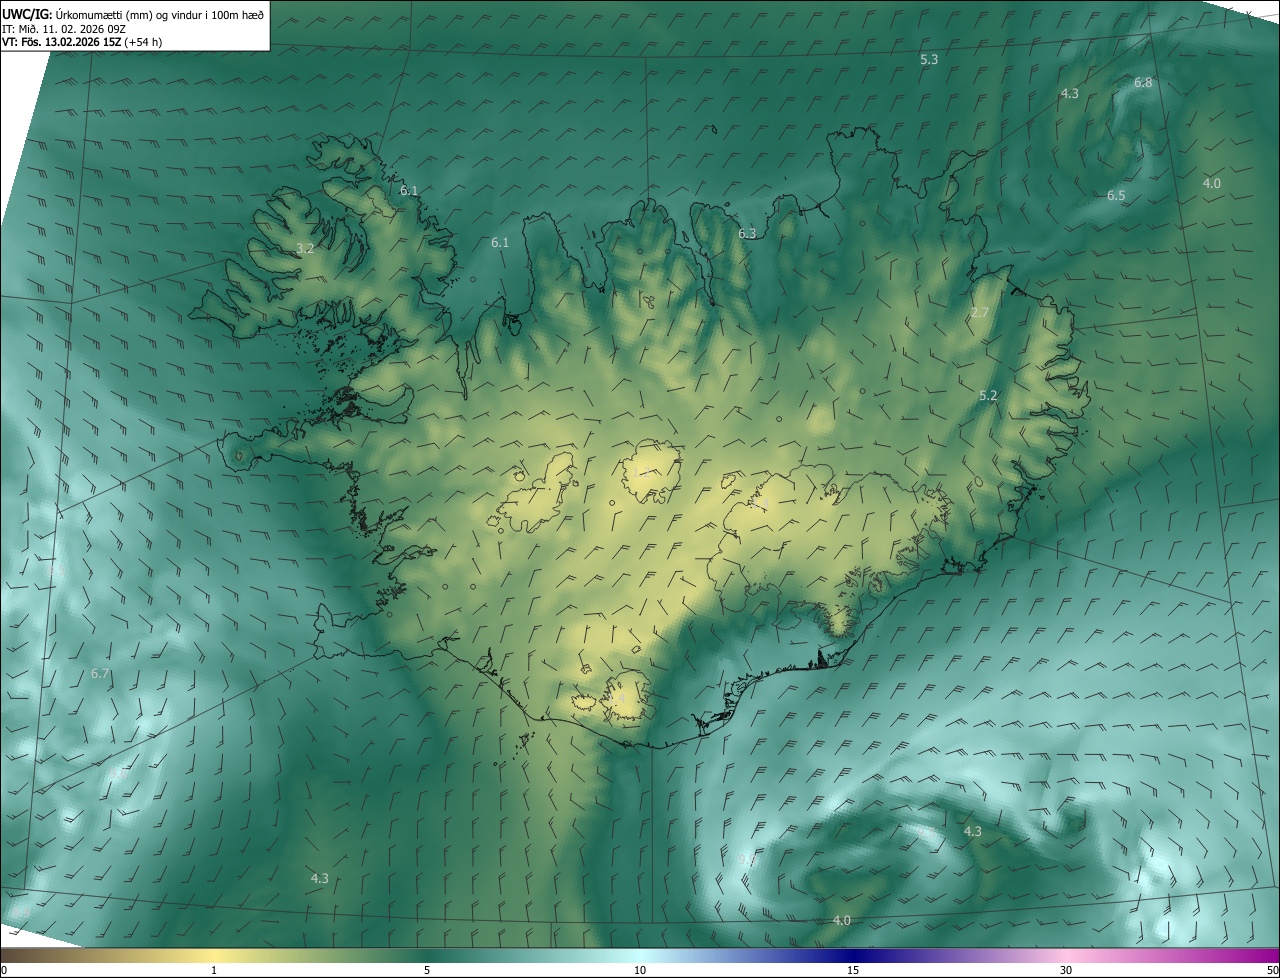Select the 6.8 value label

(x=1143, y=83)
